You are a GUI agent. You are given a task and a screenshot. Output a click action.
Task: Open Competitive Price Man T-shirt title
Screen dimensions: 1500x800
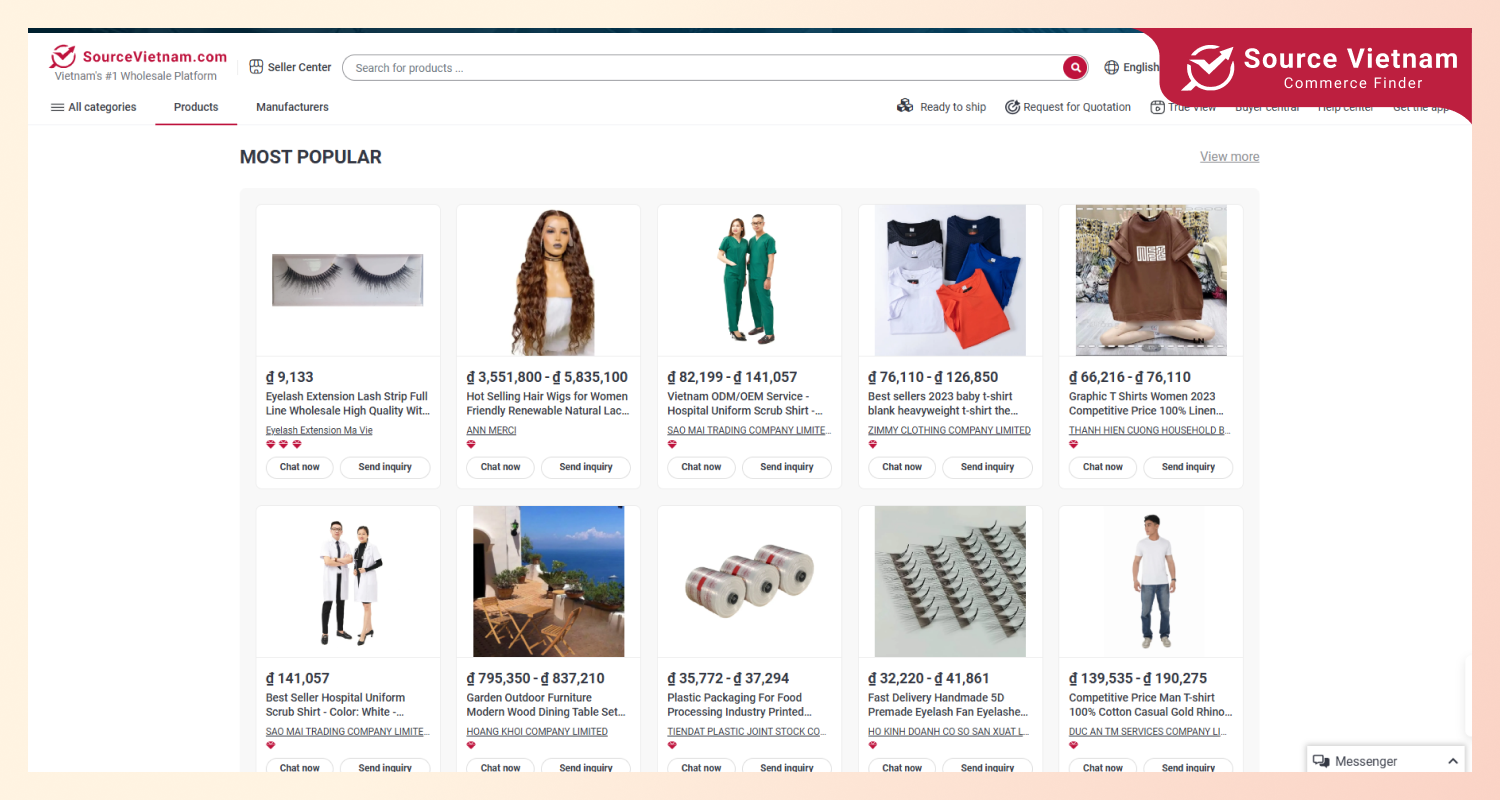click(1151, 705)
